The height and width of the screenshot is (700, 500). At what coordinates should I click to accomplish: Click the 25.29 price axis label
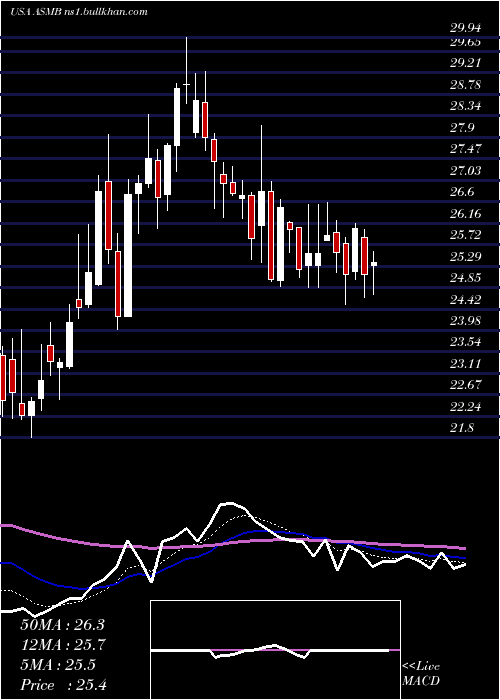click(466, 256)
